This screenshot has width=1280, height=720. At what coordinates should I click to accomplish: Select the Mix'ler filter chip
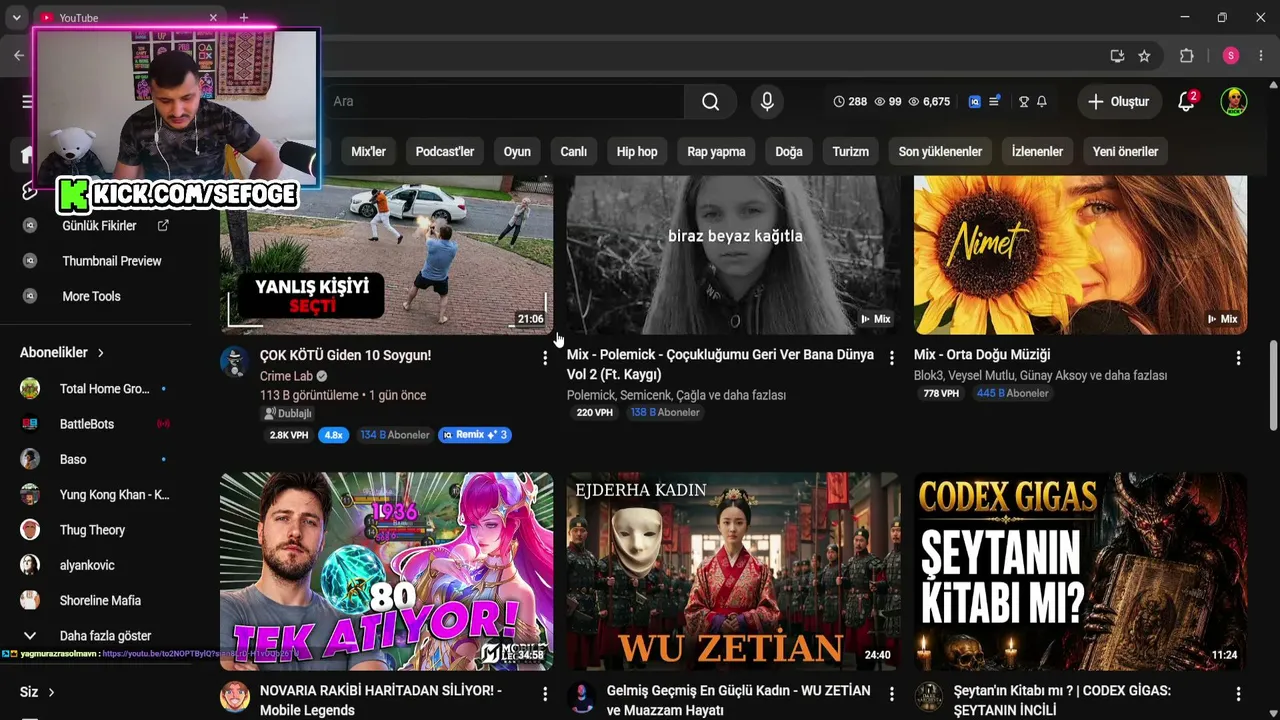pyautogui.click(x=368, y=152)
